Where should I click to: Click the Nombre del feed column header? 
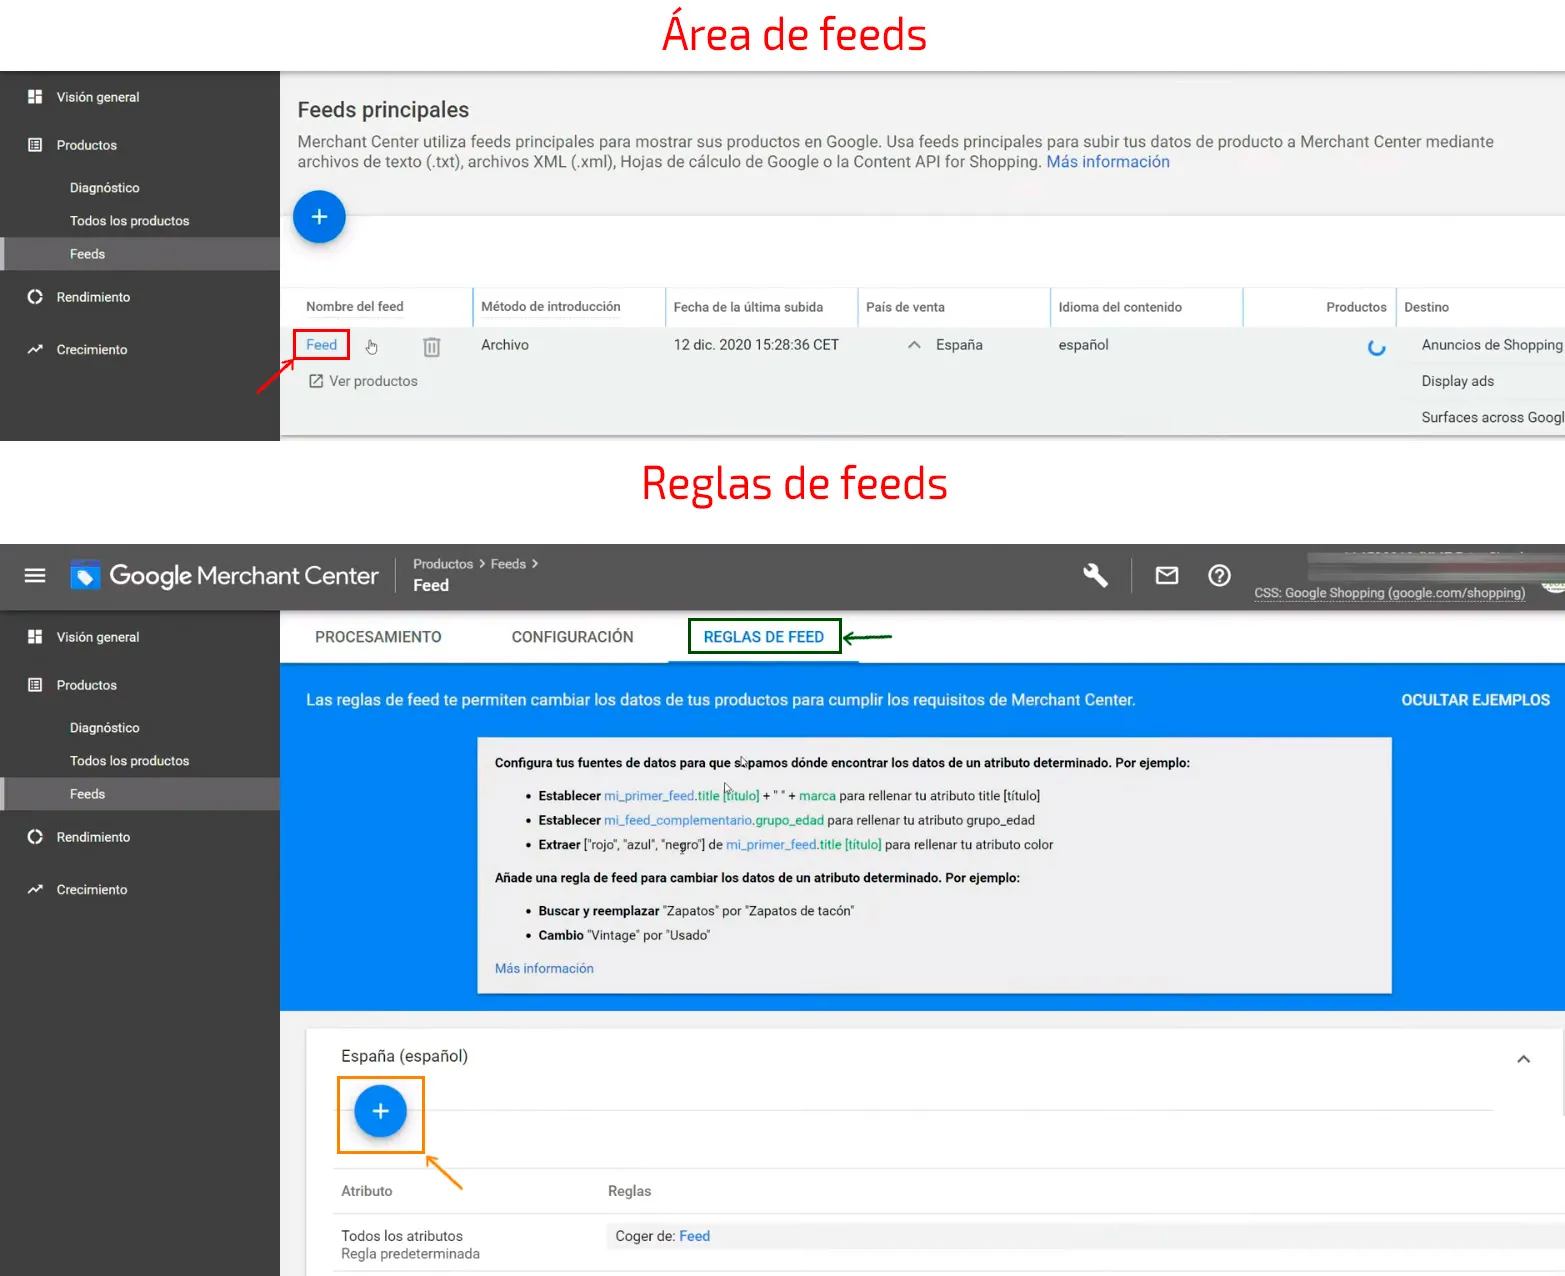coord(355,307)
